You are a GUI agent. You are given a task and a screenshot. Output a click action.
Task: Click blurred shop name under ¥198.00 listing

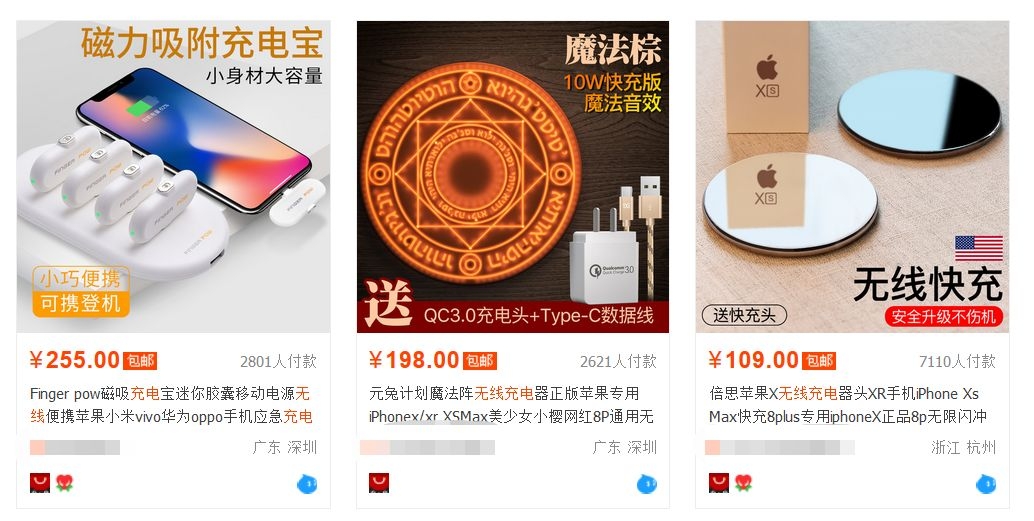[x=427, y=448]
